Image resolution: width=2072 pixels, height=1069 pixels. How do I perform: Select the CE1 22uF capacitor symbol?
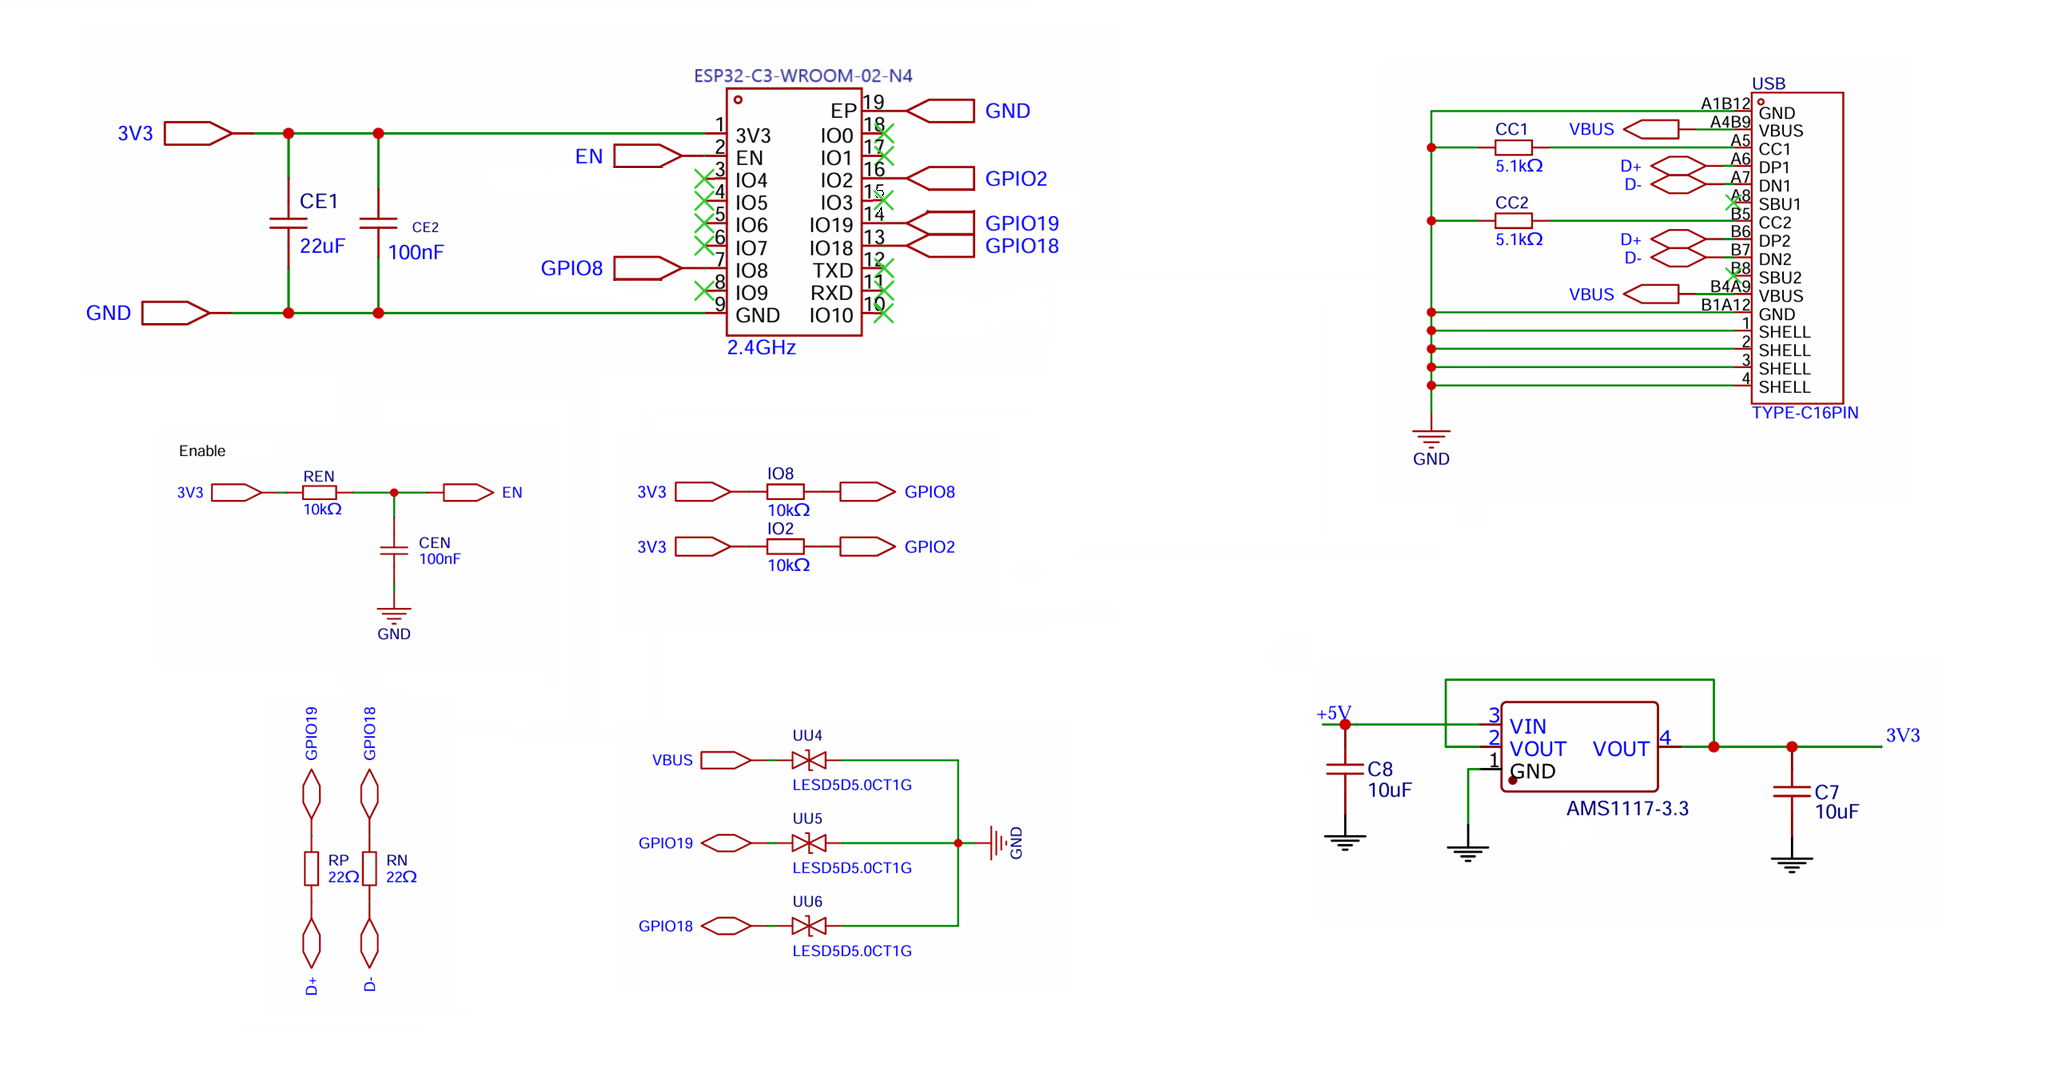[289, 223]
